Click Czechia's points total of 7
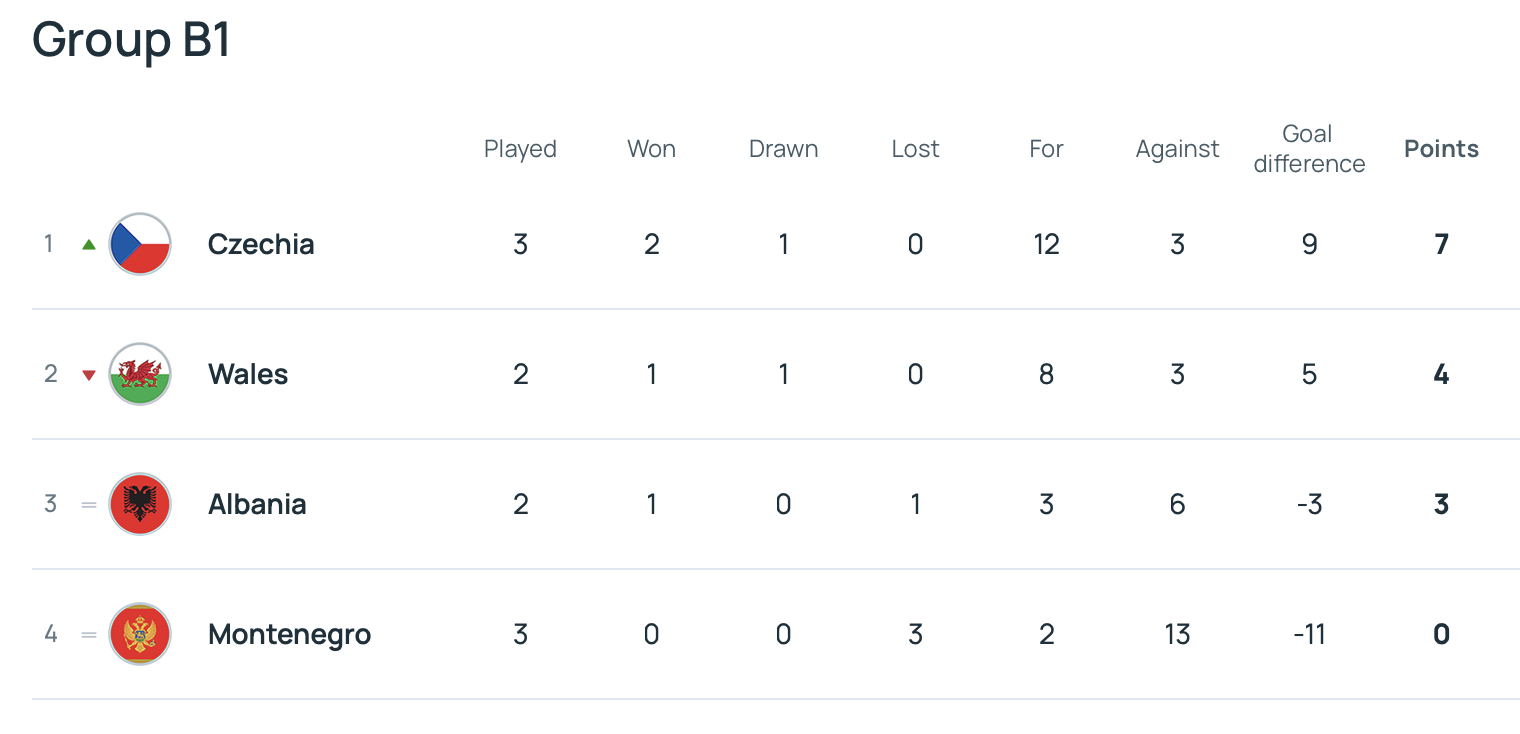The height and width of the screenshot is (734, 1520). (1441, 244)
